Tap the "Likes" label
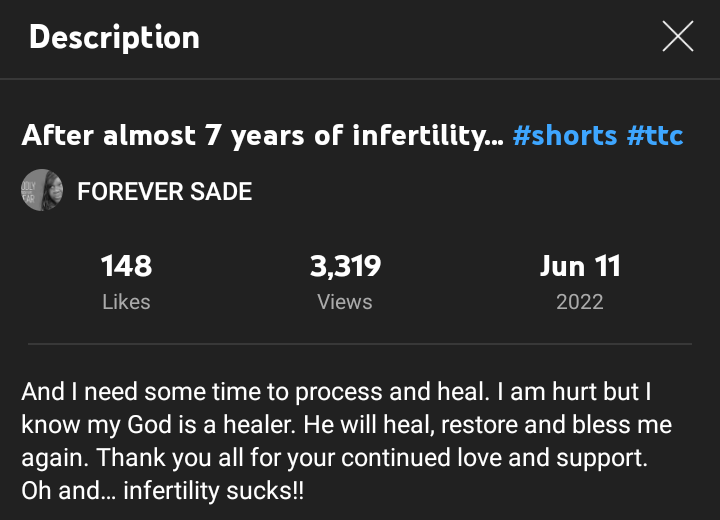 tap(126, 301)
